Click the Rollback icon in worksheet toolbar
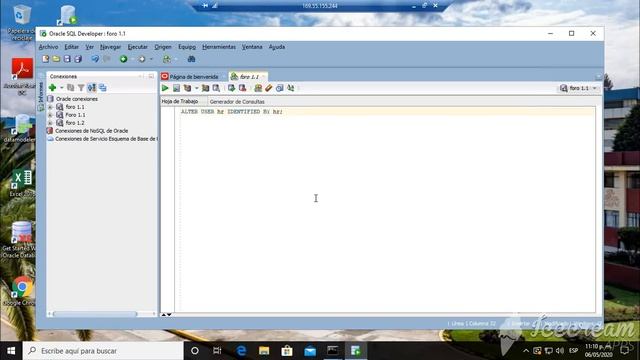 point(242,88)
